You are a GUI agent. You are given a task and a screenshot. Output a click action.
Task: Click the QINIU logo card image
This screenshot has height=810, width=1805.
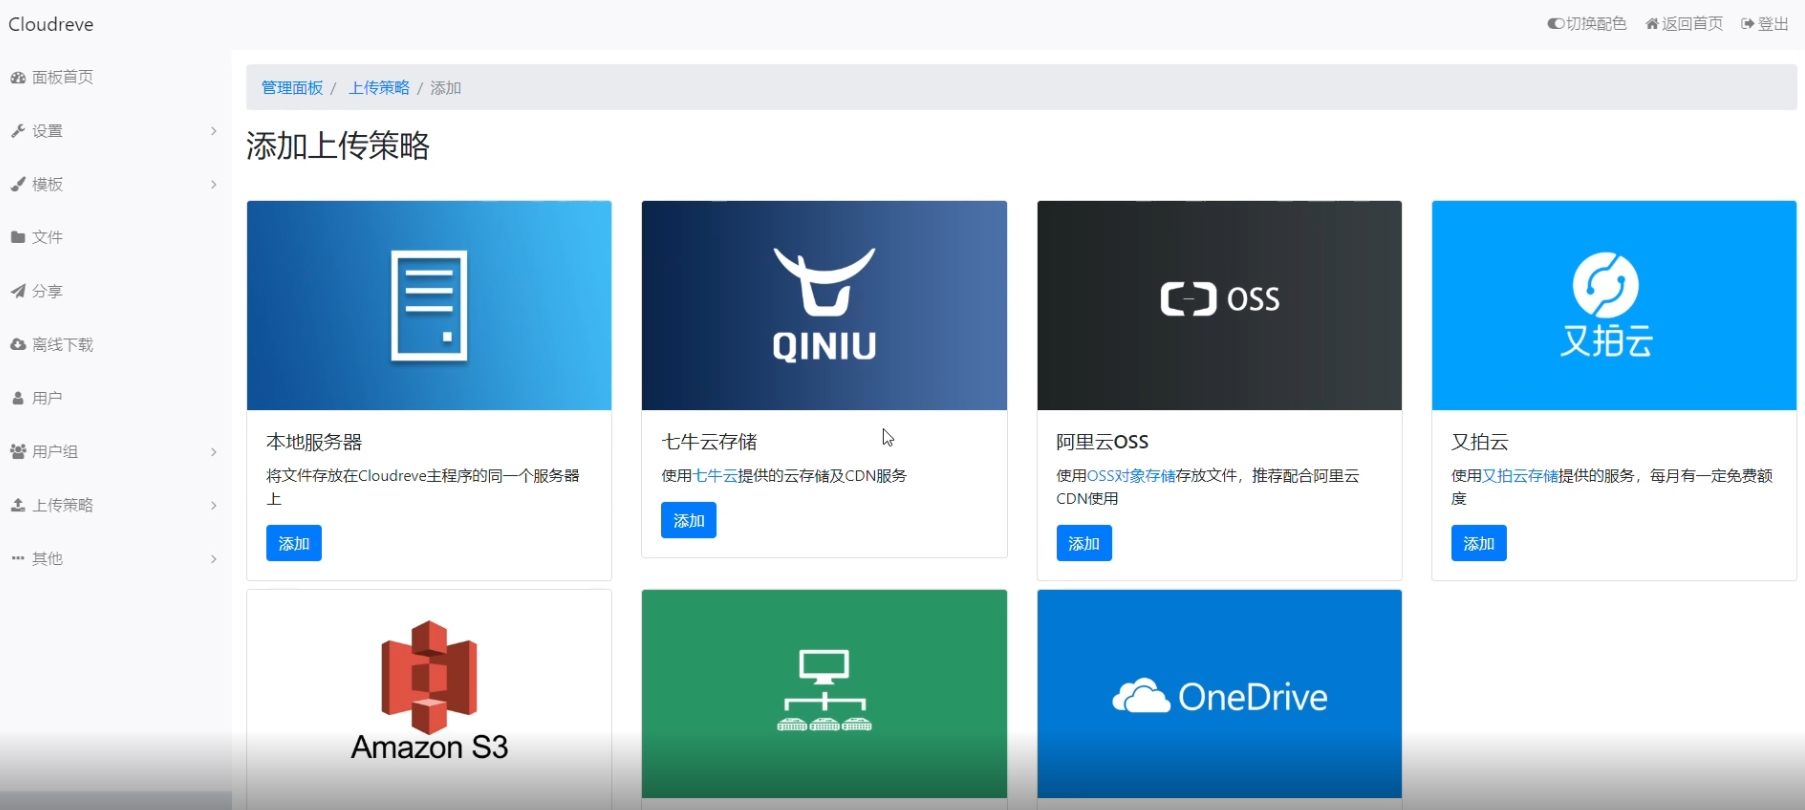824,305
